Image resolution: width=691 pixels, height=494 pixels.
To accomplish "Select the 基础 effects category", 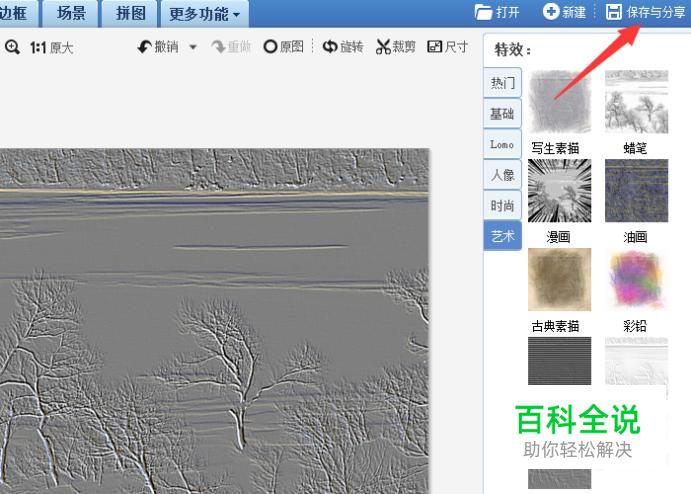I will click(x=502, y=113).
